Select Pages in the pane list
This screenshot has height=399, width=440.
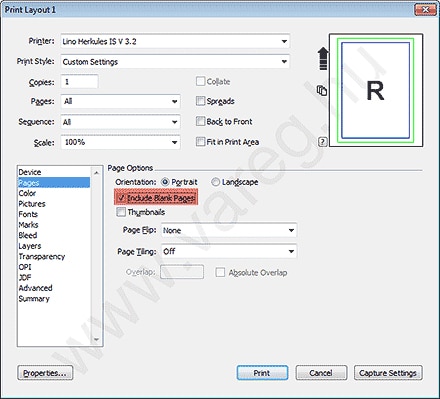tap(54, 183)
